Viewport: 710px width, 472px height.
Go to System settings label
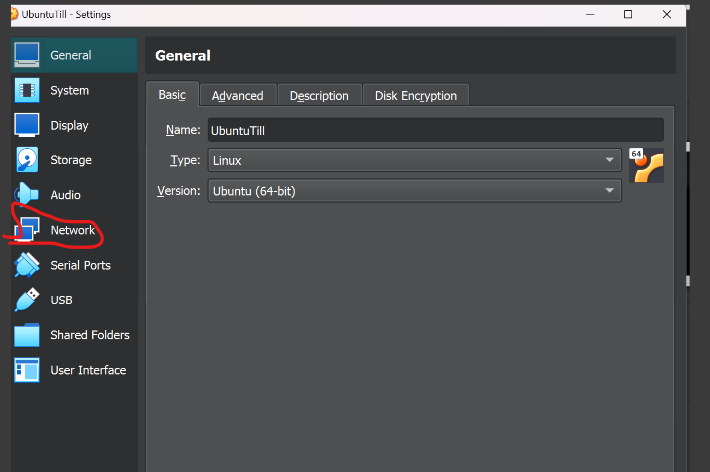69,91
